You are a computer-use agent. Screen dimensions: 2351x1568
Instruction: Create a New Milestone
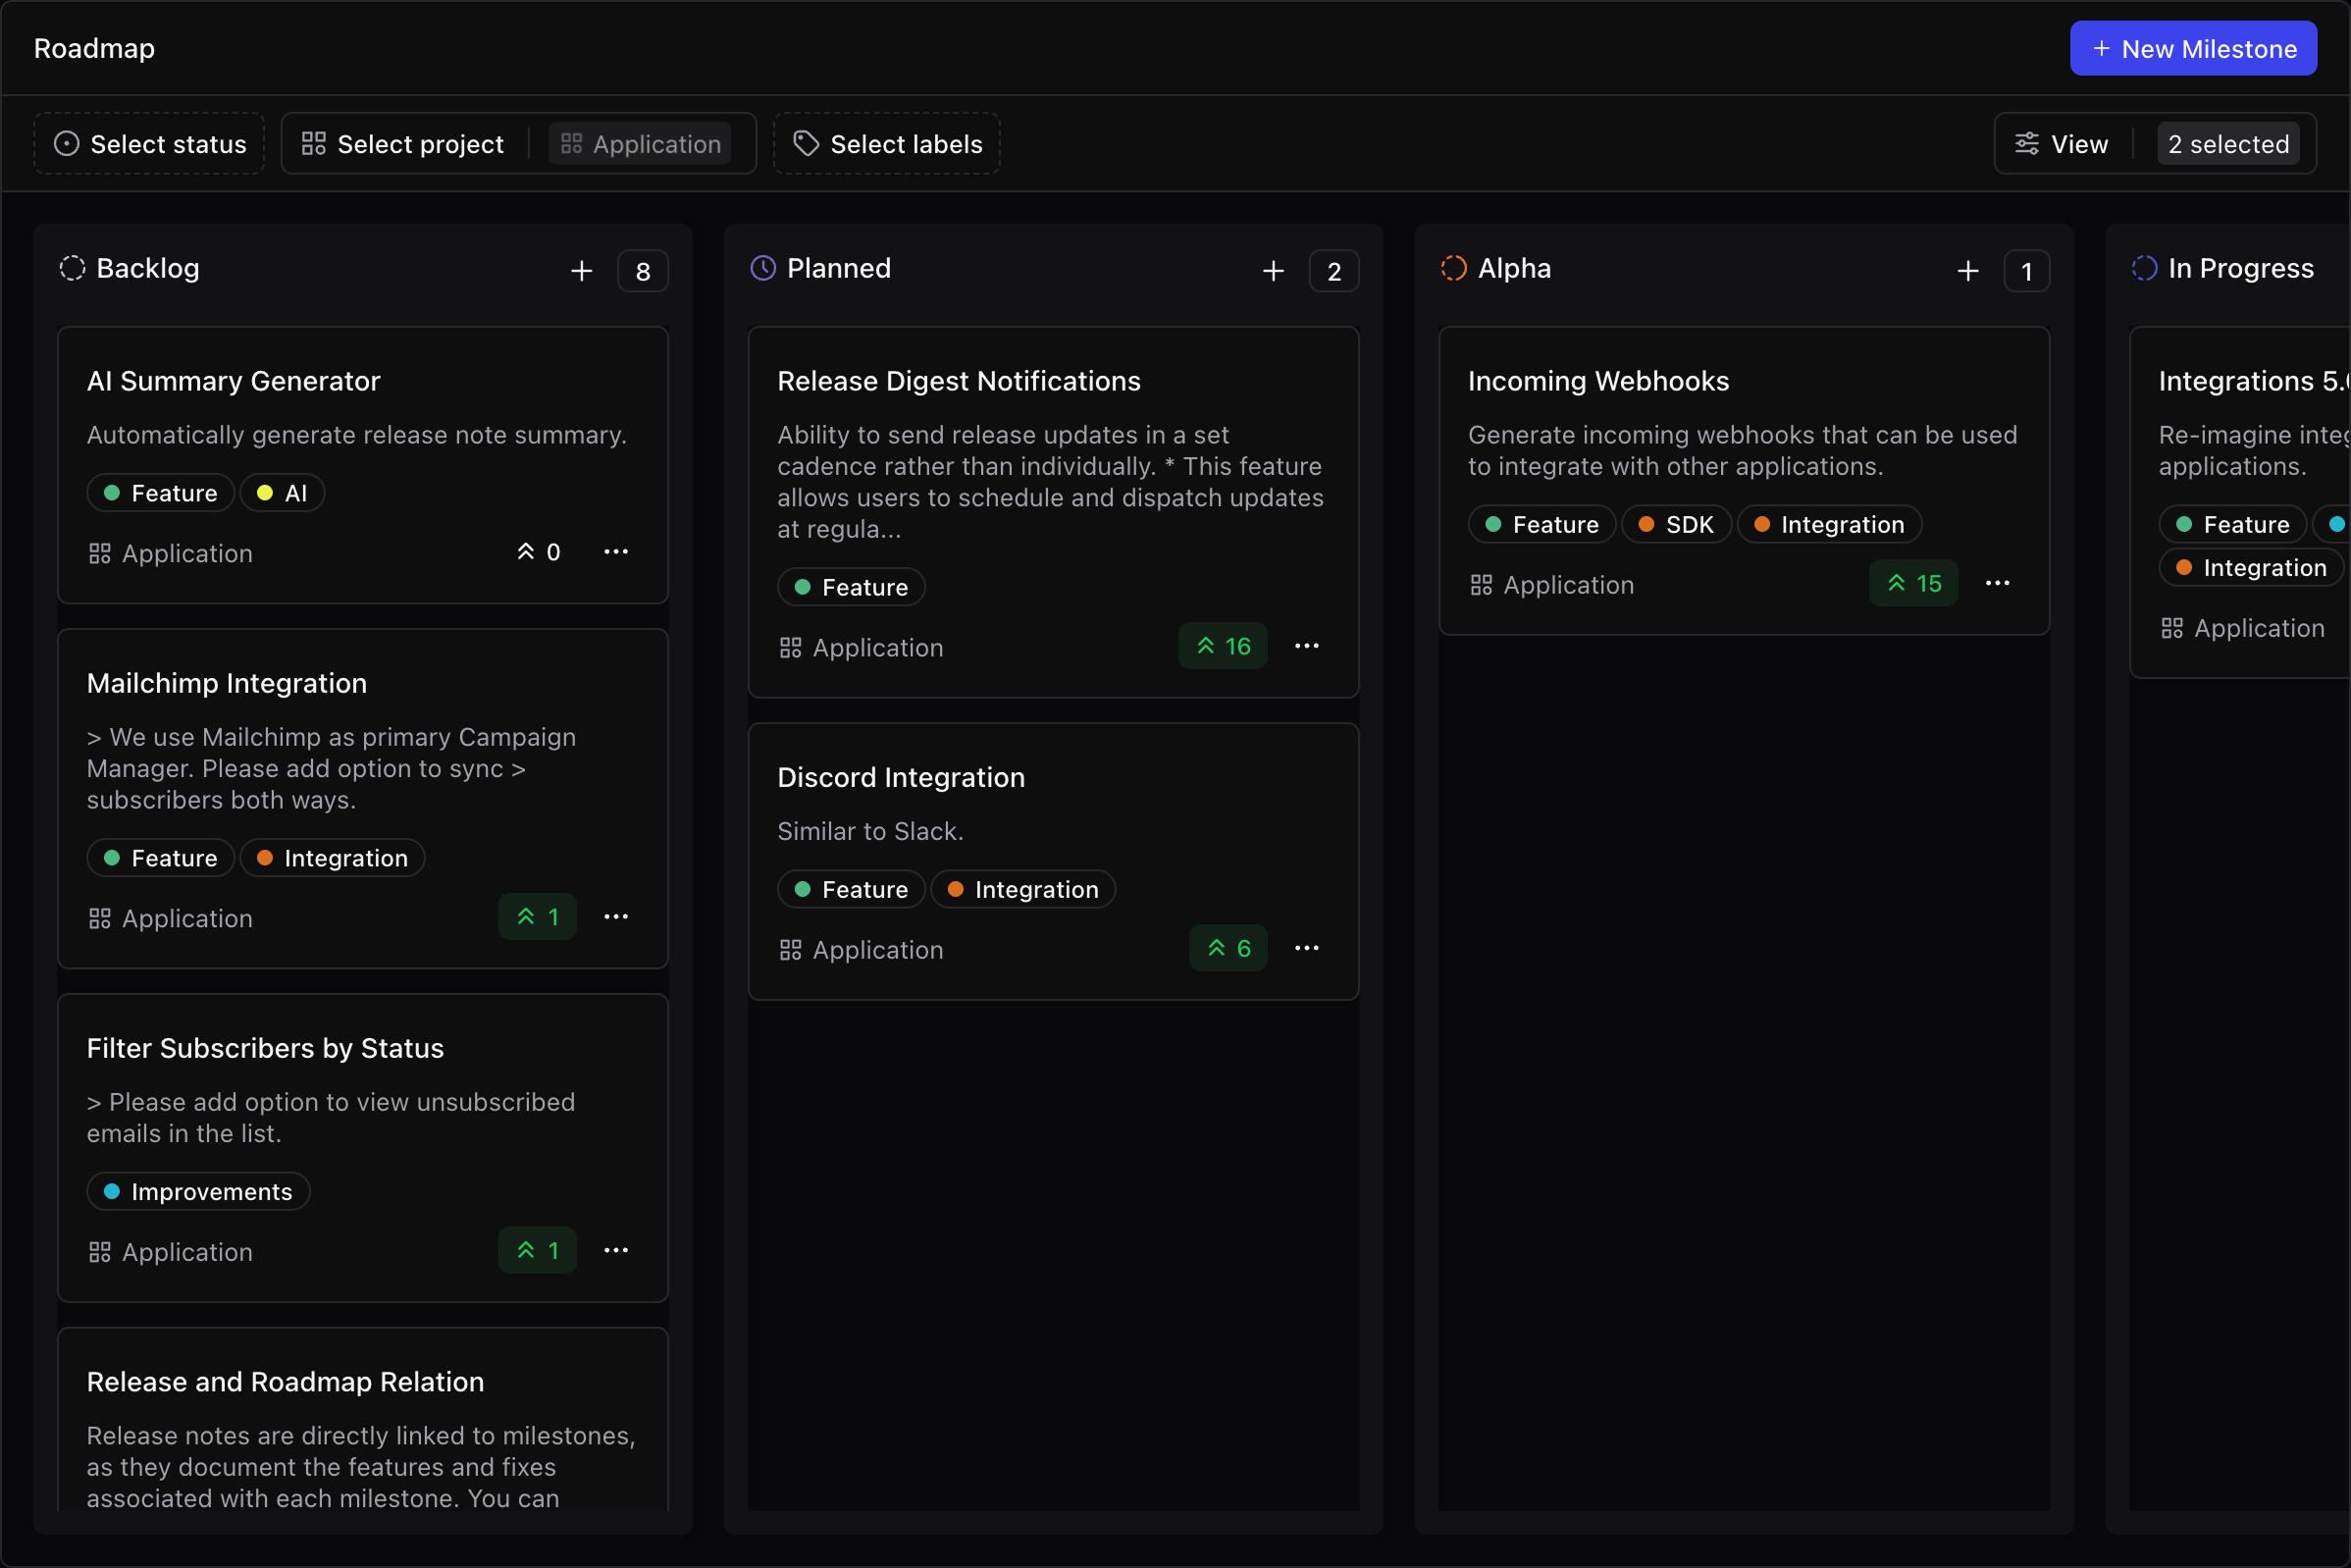click(2192, 47)
